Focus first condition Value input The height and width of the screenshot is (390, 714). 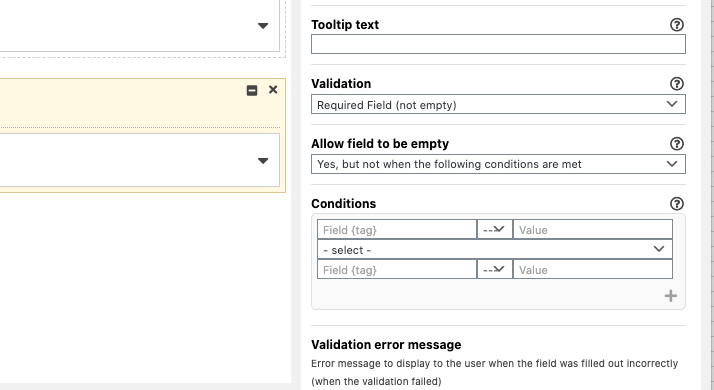click(x=592, y=230)
